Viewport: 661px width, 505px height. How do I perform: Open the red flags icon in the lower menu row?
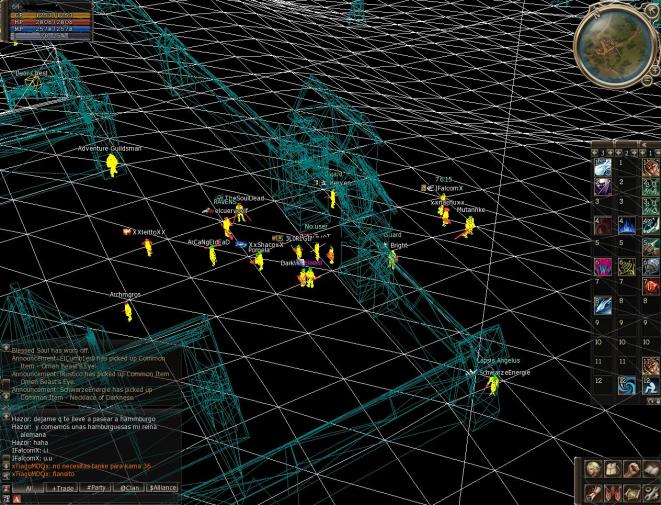(613, 492)
